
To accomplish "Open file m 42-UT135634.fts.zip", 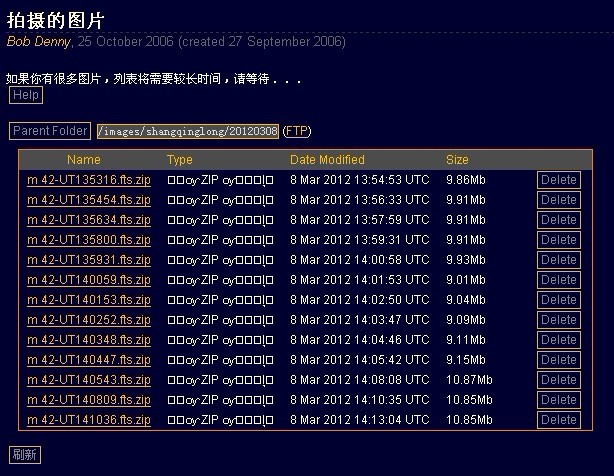I will (88, 220).
